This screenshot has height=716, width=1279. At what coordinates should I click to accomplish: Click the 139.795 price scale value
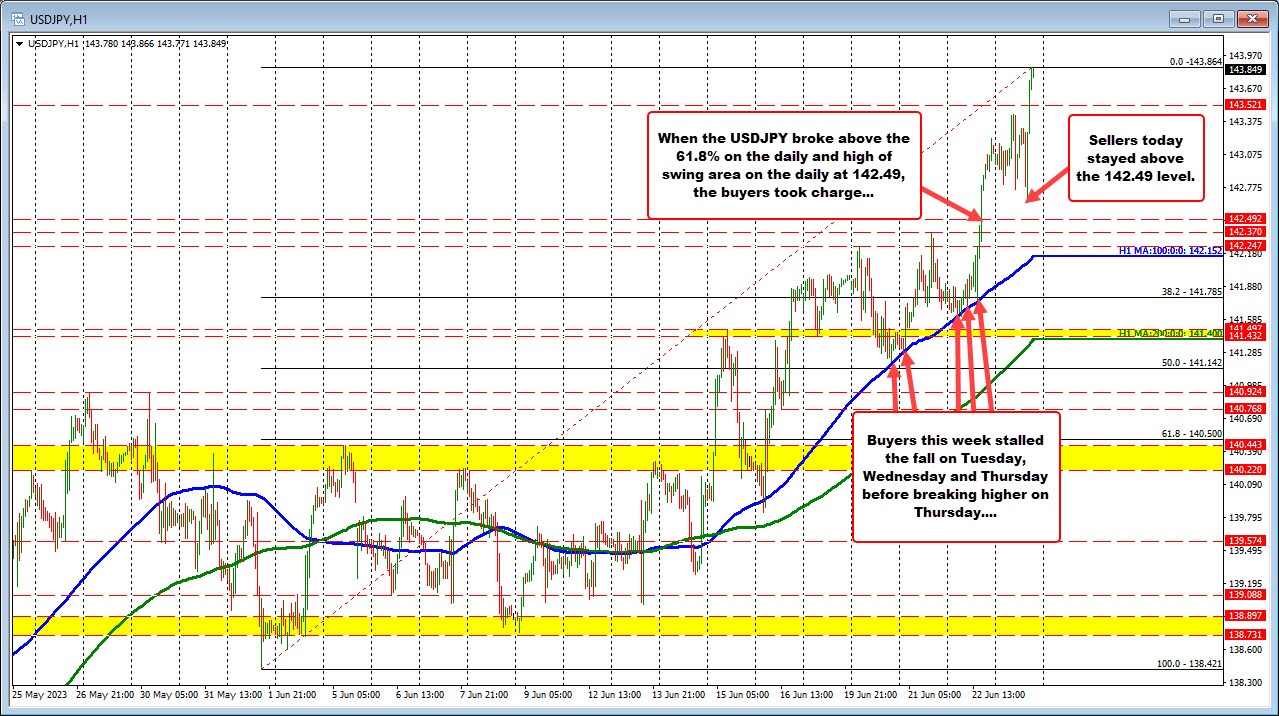(x=1245, y=517)
